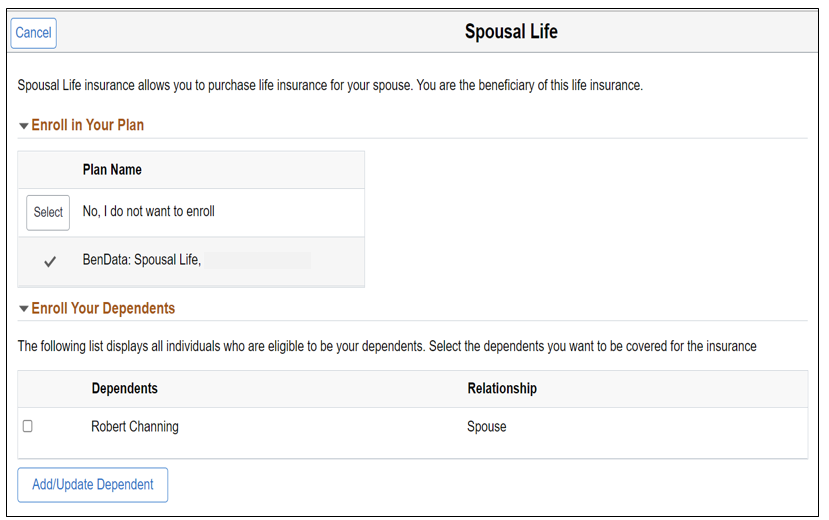Click the Spousal Life page title
The width and height of the screenshot is (829, 520).
(x=511, y=32)
